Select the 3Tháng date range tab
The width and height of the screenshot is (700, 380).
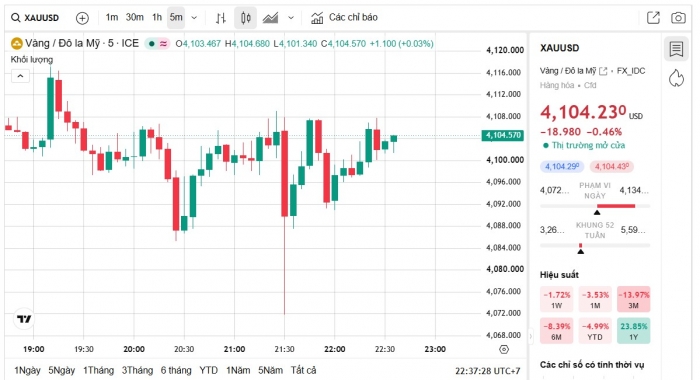(137, 370)
